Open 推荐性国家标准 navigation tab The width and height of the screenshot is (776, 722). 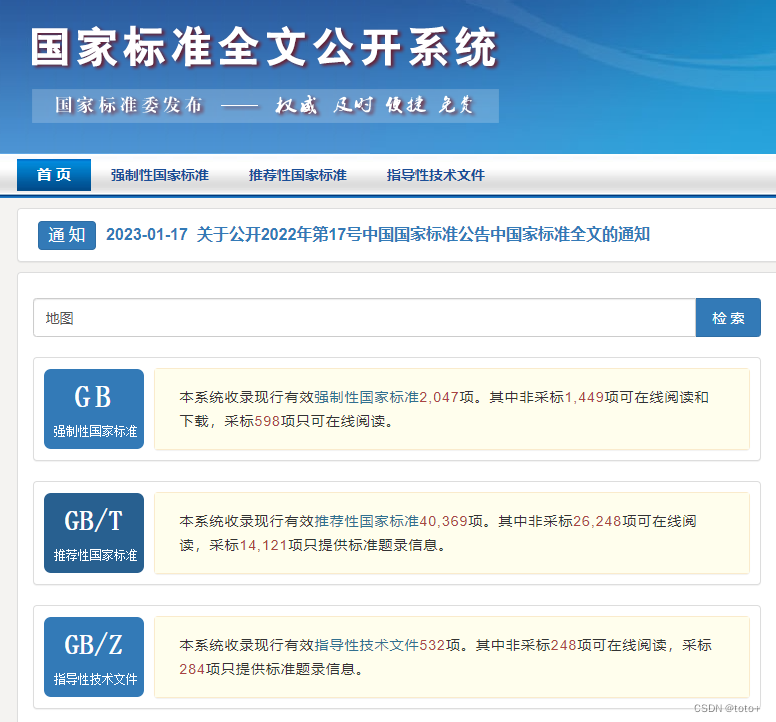(297, 175)
